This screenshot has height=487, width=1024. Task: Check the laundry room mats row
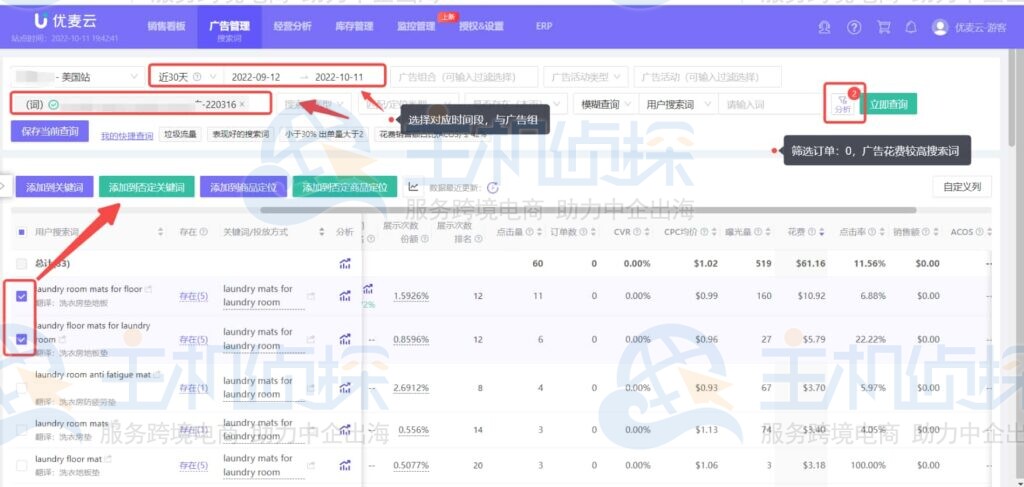click(x=22, y=430)
